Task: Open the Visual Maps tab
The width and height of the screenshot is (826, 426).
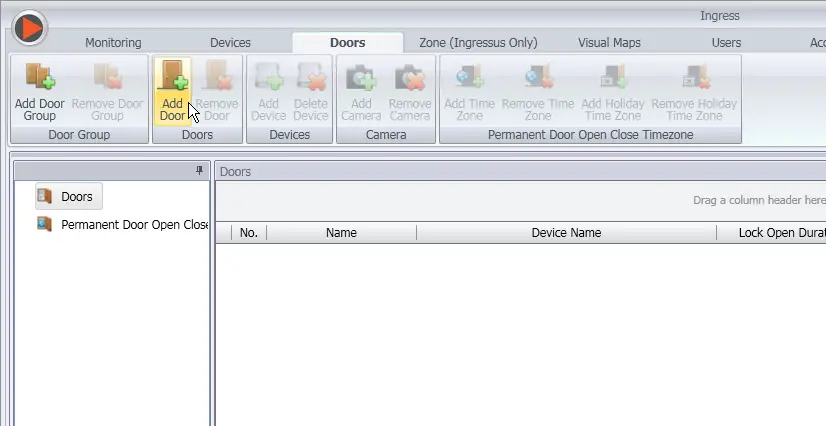Action: pyautogui.click(x=609, y=43)
